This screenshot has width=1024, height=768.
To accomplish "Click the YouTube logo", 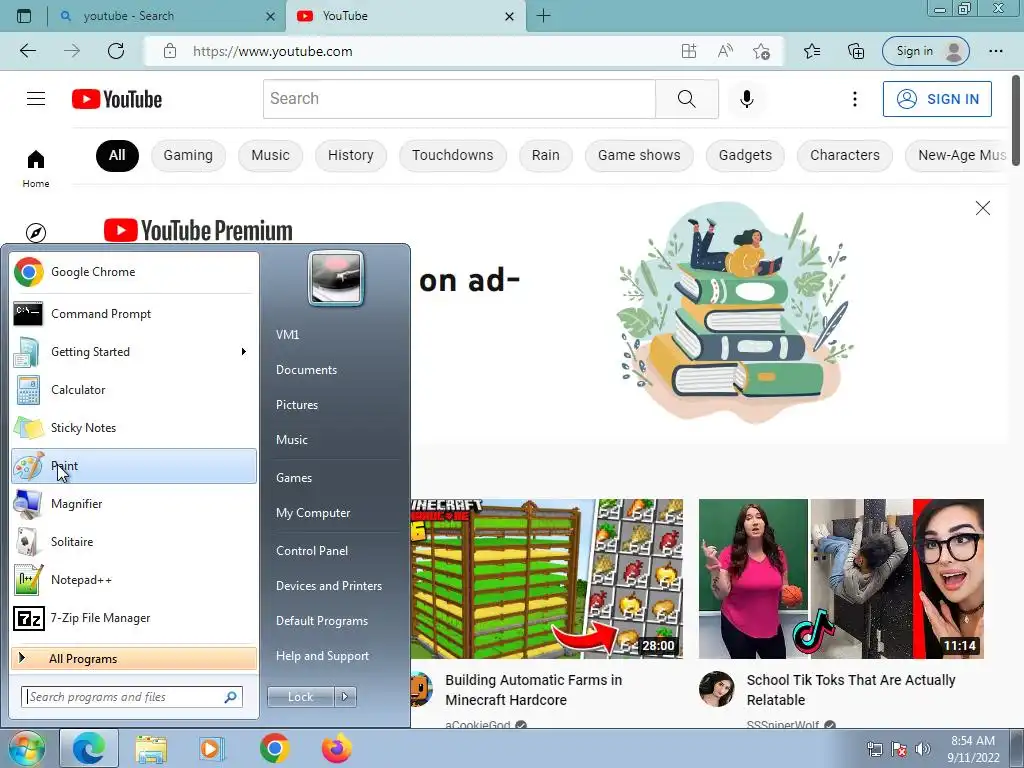I will [117, 99].
